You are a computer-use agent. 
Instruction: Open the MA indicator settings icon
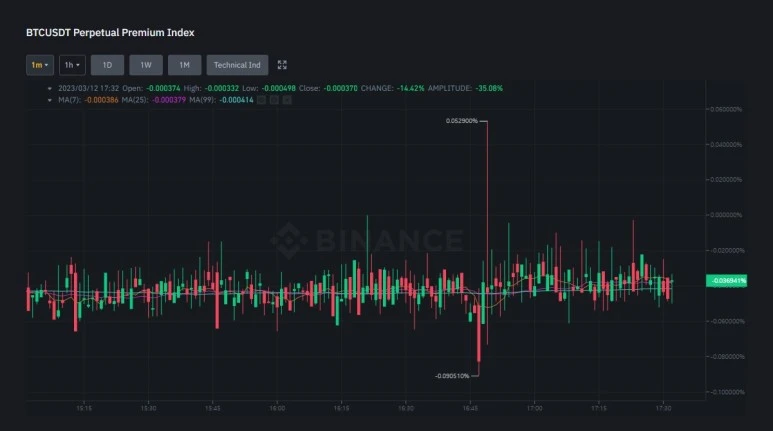pos(274,100)
